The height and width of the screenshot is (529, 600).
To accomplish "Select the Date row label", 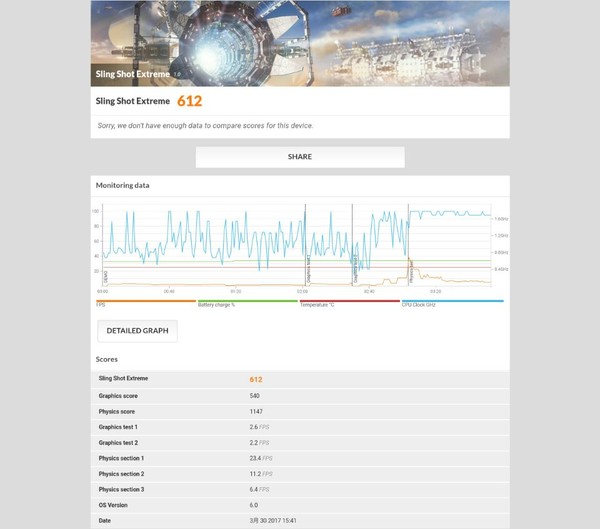I will point(104,521).
